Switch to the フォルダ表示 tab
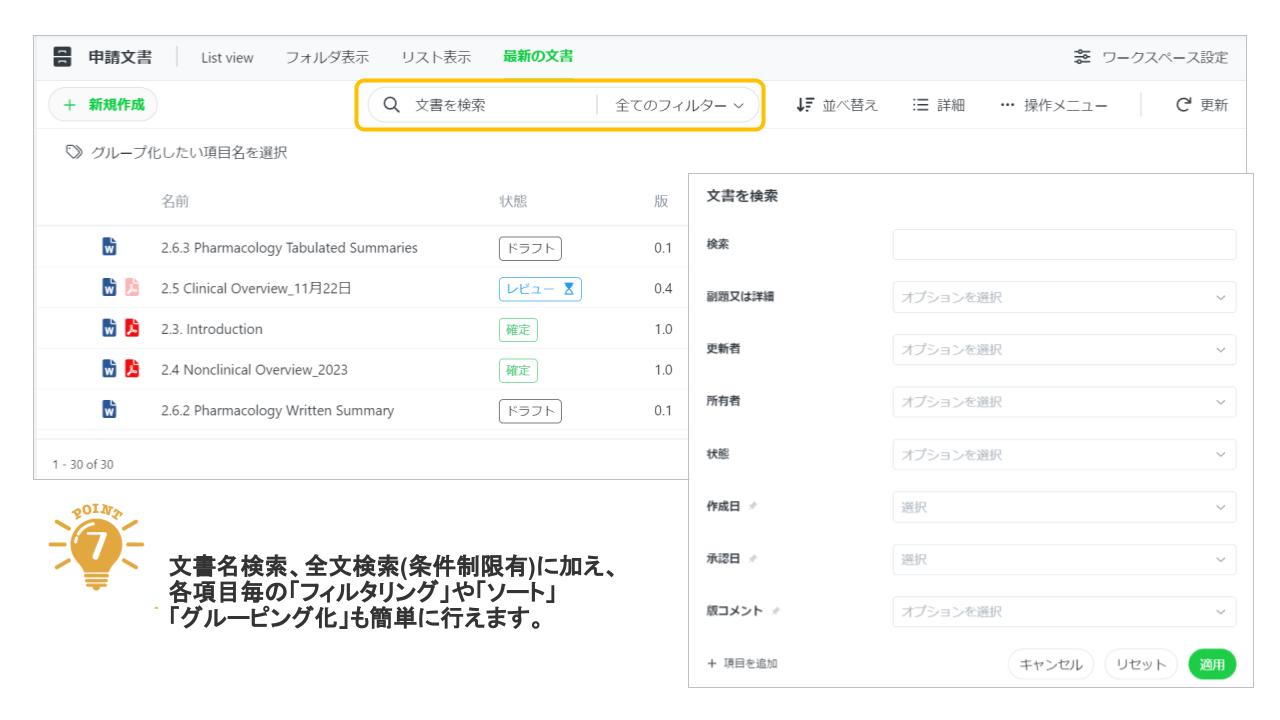This screenshot has height=720, width=1280. [327, 57]
